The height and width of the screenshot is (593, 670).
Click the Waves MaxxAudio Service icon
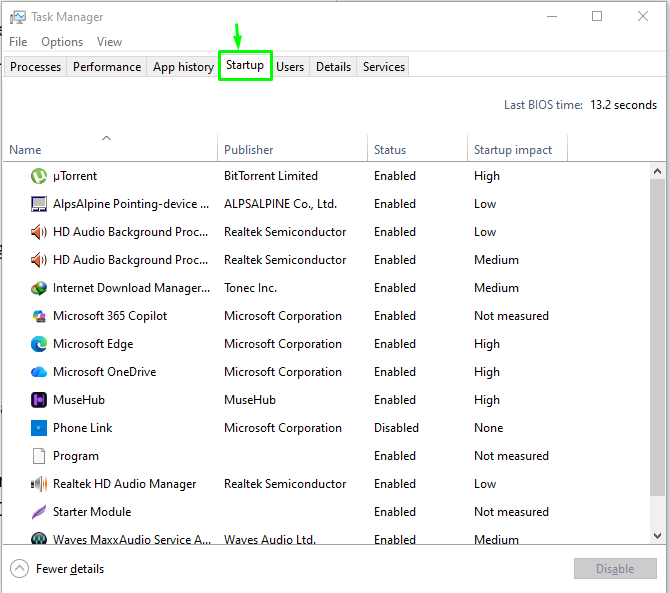pos(39,539)
